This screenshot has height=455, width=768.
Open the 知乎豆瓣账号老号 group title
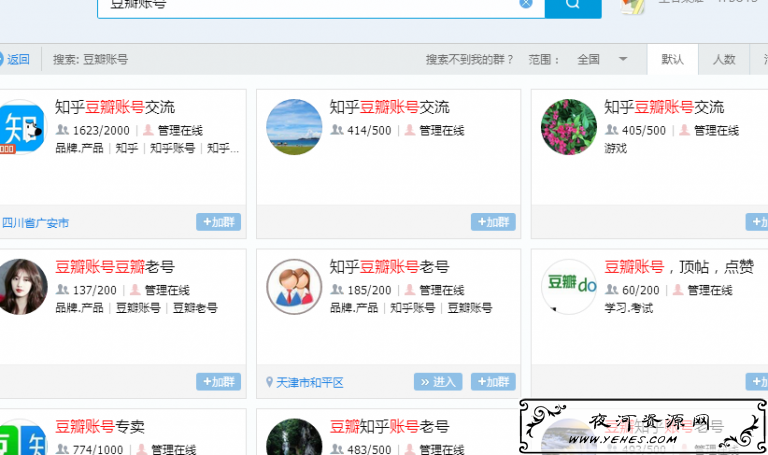coord(389,267)
